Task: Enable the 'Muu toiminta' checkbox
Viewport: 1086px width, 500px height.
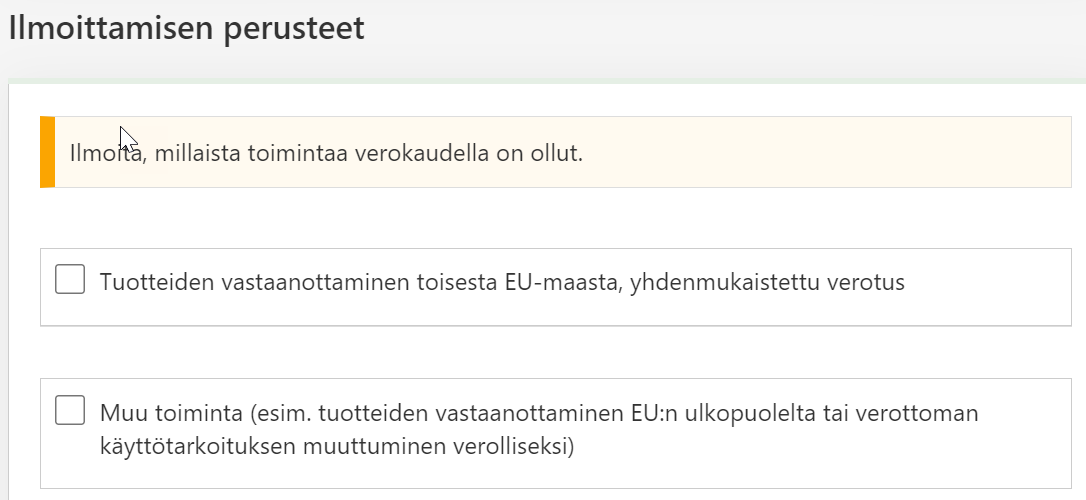Action: 70,410
